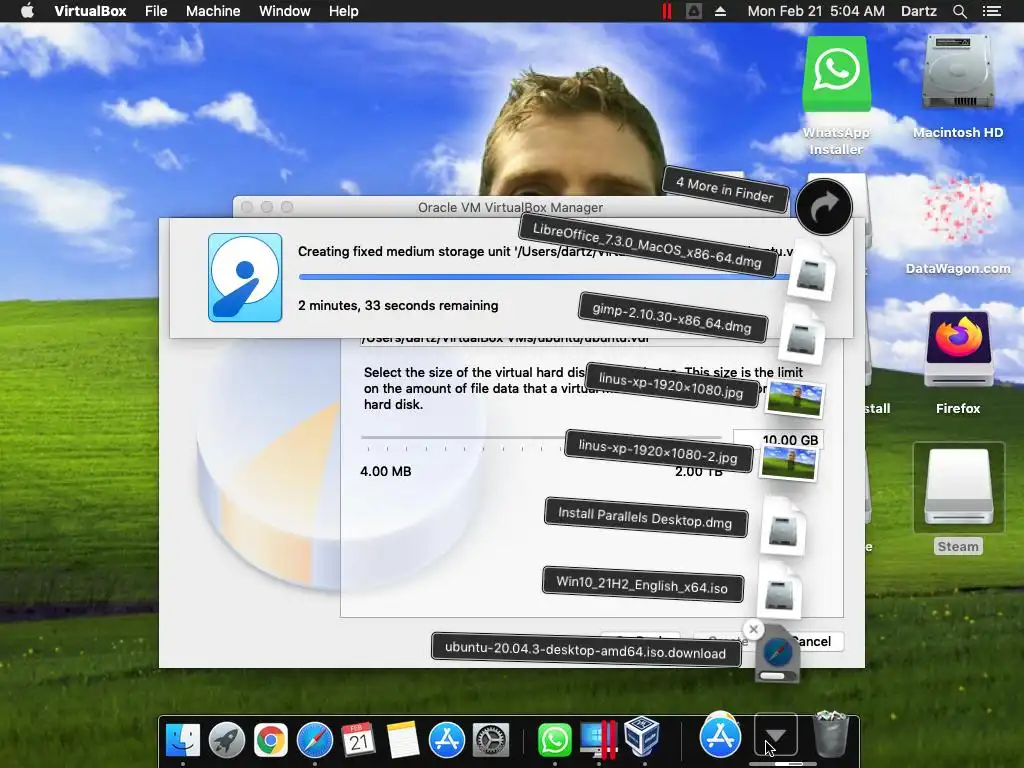Open Finder from the Dock
This screenshot has height=768, width=1024.
(183, 740)
